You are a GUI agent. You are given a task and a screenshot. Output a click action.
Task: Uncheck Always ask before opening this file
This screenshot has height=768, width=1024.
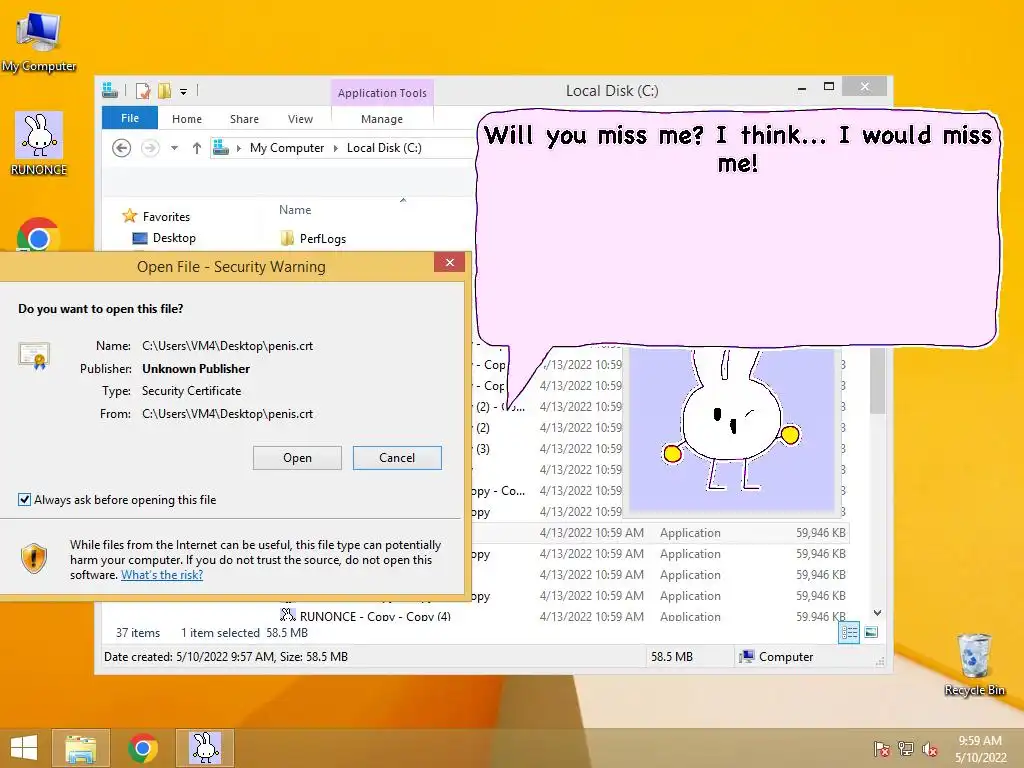(24, 500)
